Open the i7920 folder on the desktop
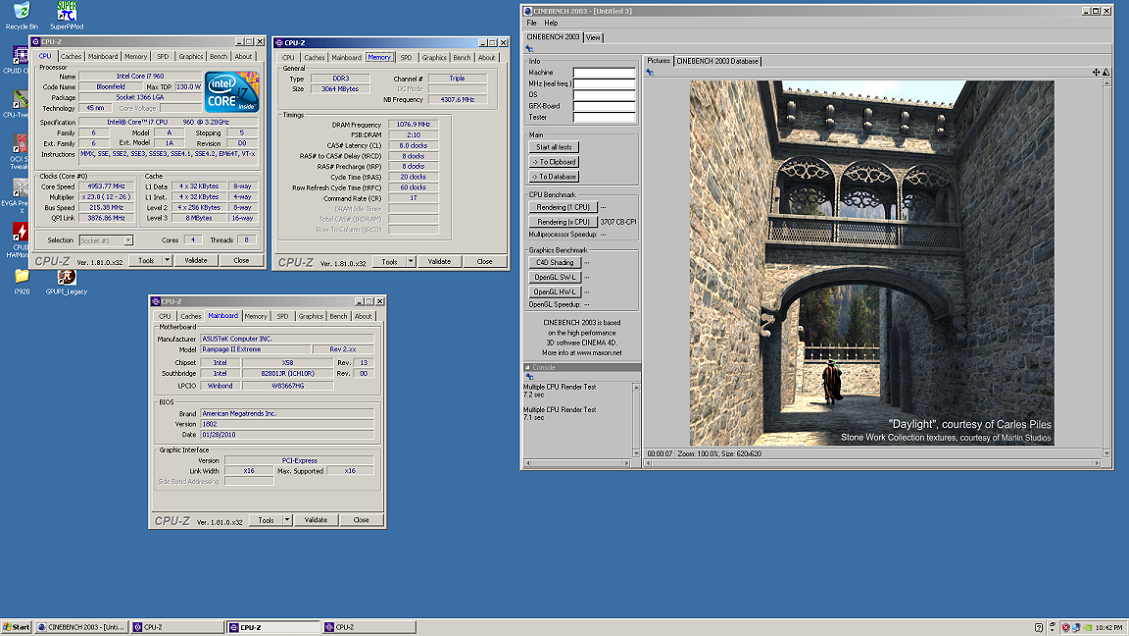Viewport: 1129px width, 636px height. (22, 282)
